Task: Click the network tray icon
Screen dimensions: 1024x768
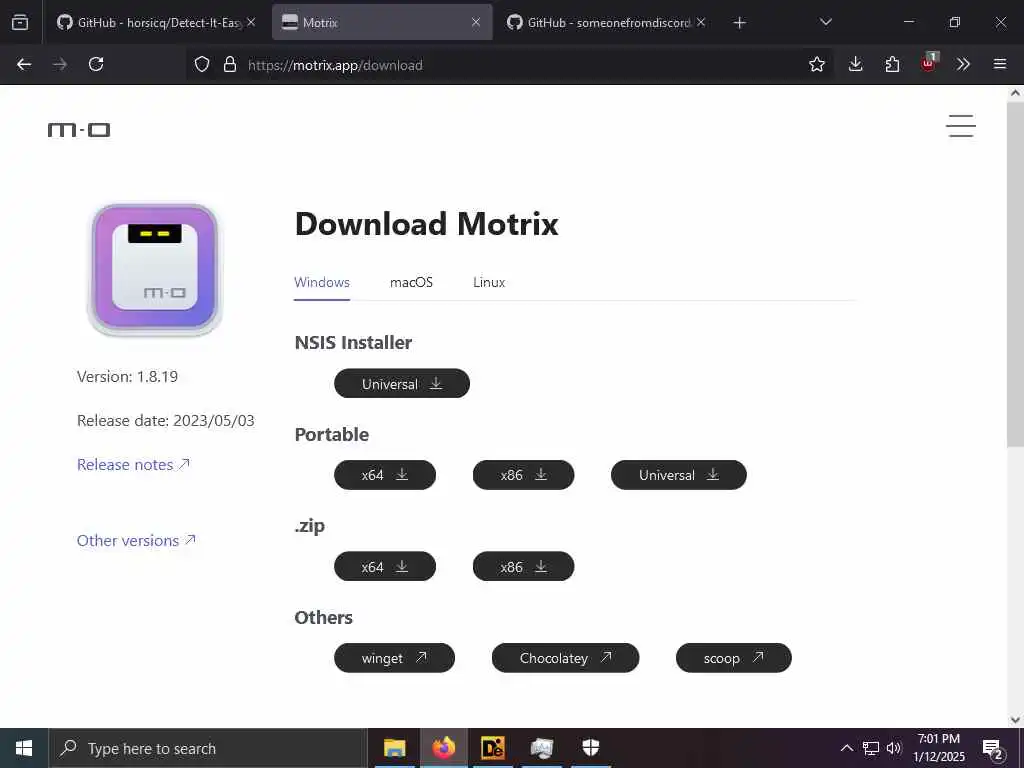Action: 871,748
